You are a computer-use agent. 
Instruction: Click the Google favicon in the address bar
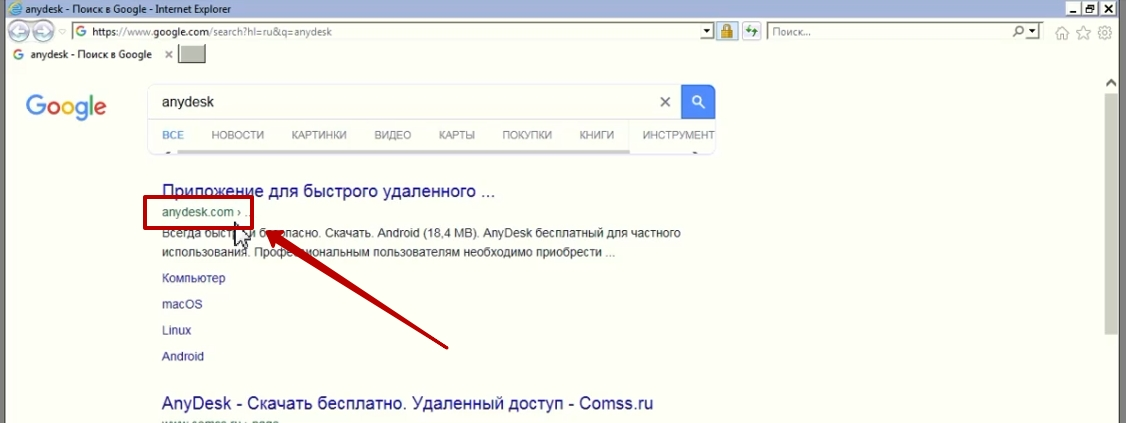pyautogui.click(x=81, y=32)
